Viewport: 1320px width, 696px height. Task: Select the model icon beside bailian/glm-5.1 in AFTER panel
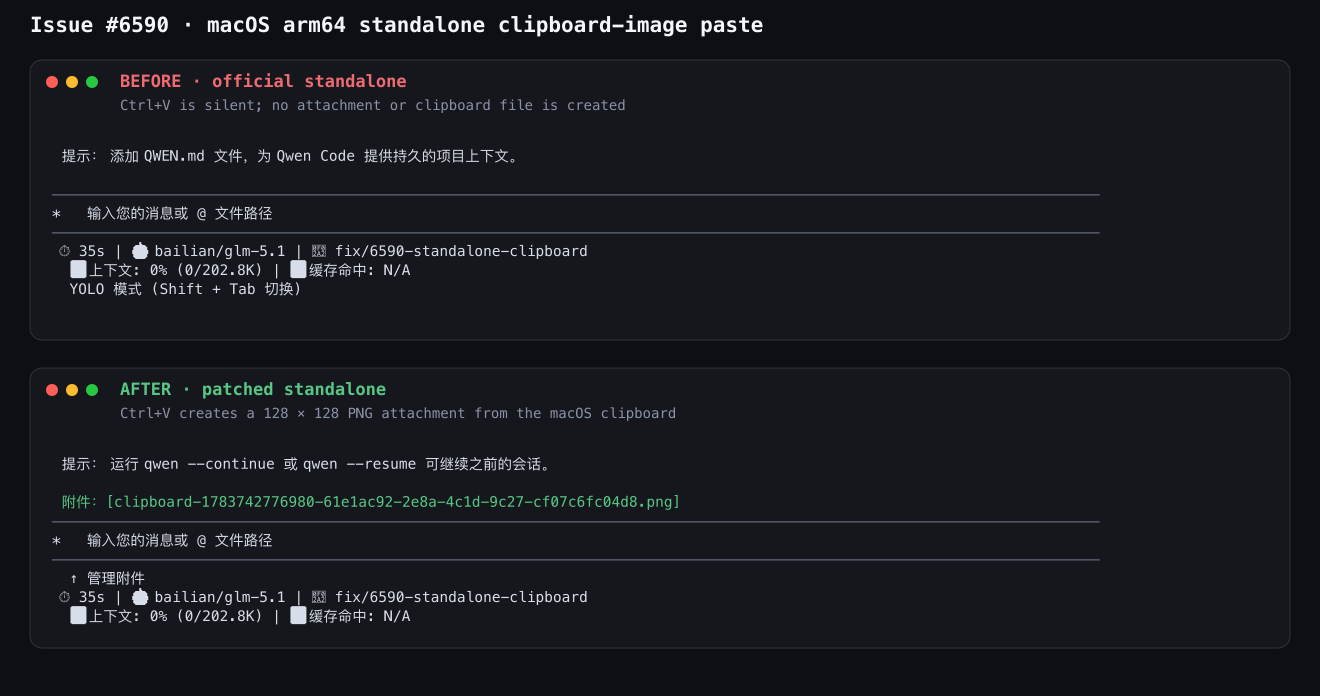[x=140, y=597]
